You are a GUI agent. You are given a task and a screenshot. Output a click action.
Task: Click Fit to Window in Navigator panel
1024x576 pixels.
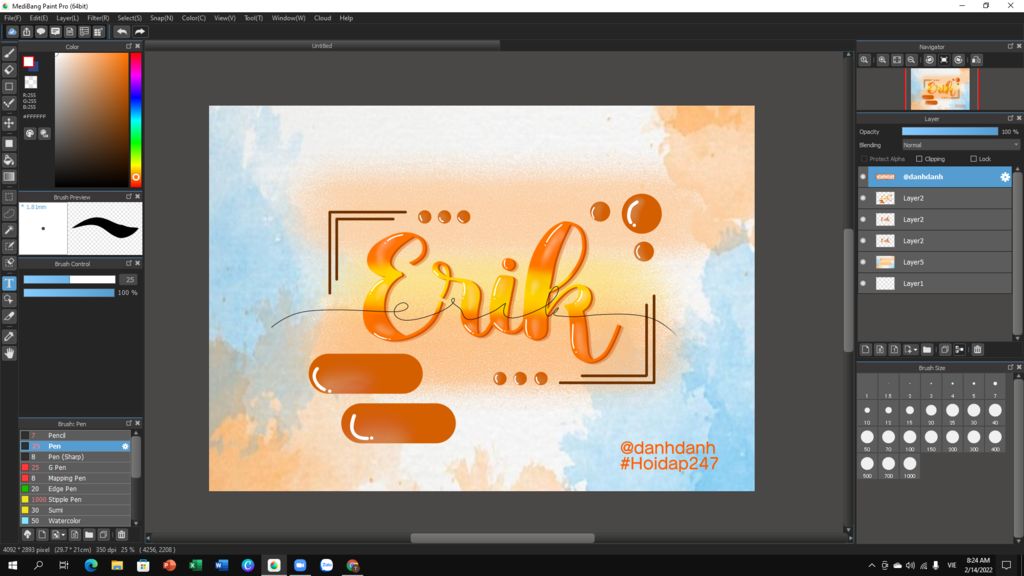(x=897, y=60)
